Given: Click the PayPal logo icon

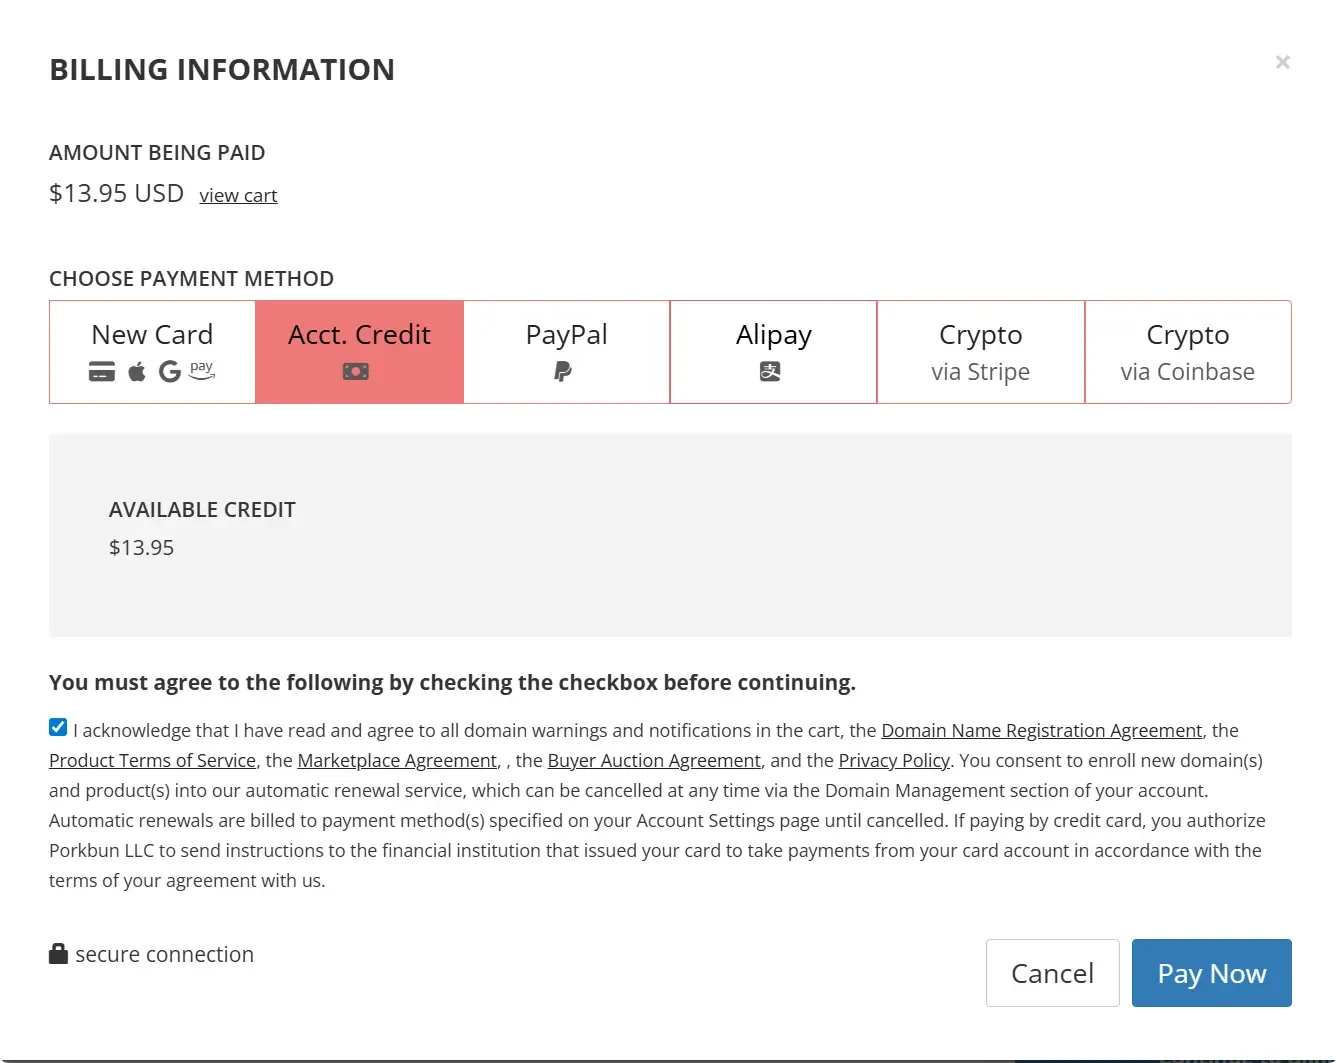Looking at the screenshot, I should [563, 372].
